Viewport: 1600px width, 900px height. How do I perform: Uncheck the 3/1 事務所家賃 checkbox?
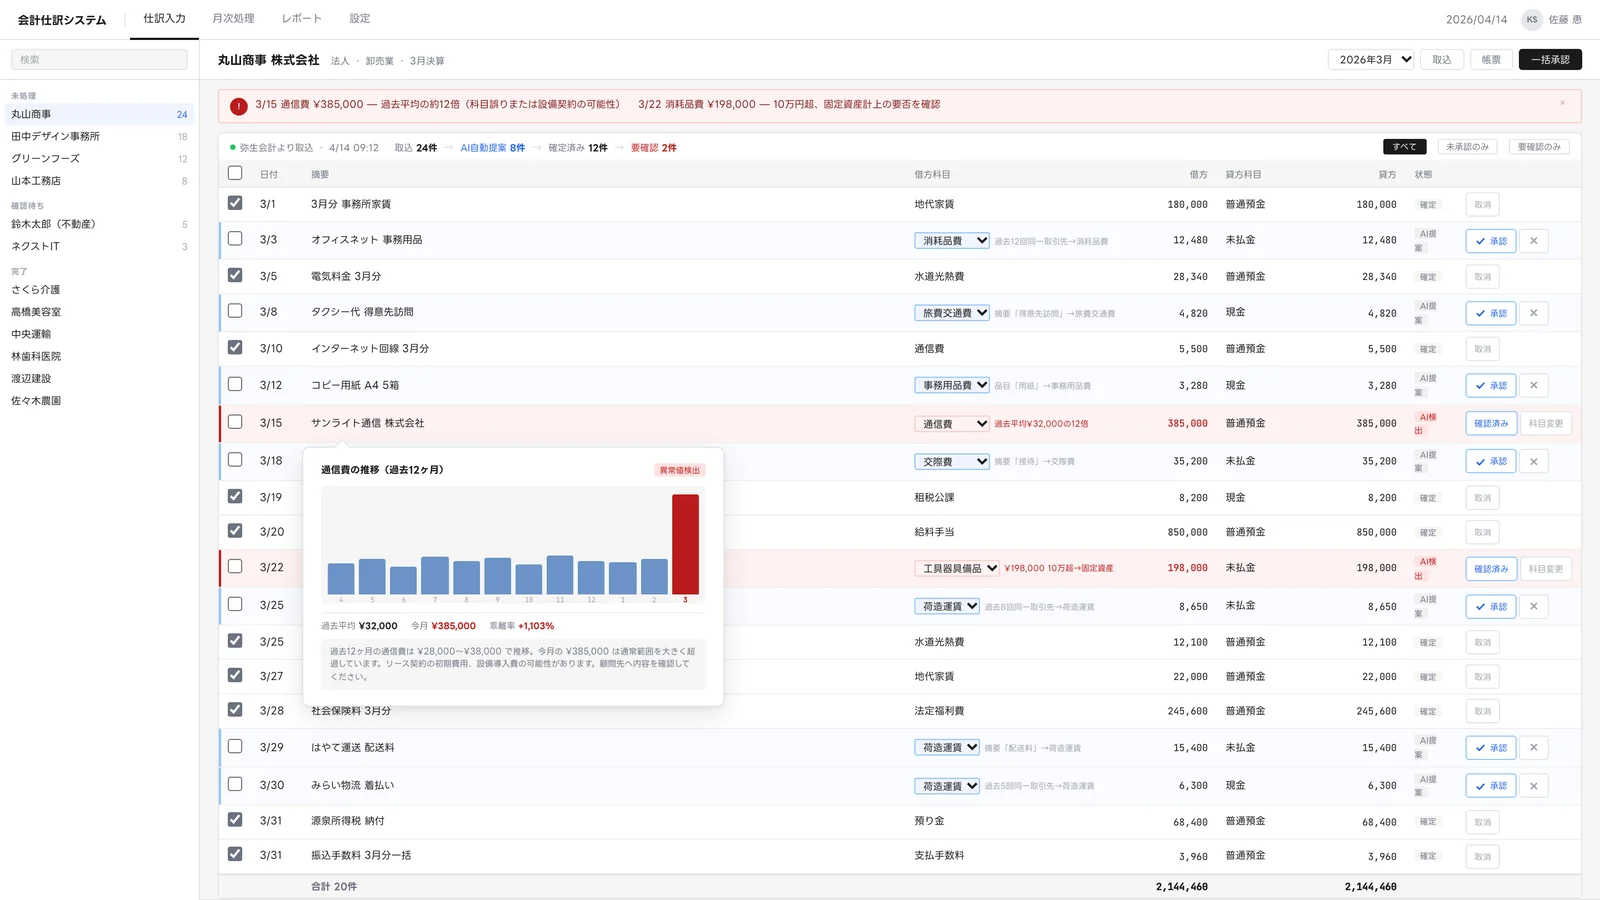235,203
